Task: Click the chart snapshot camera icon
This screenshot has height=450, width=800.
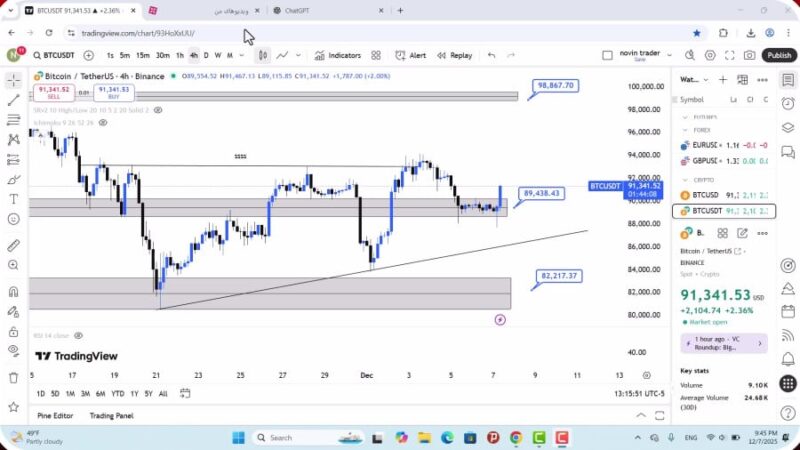Action: 750,56
